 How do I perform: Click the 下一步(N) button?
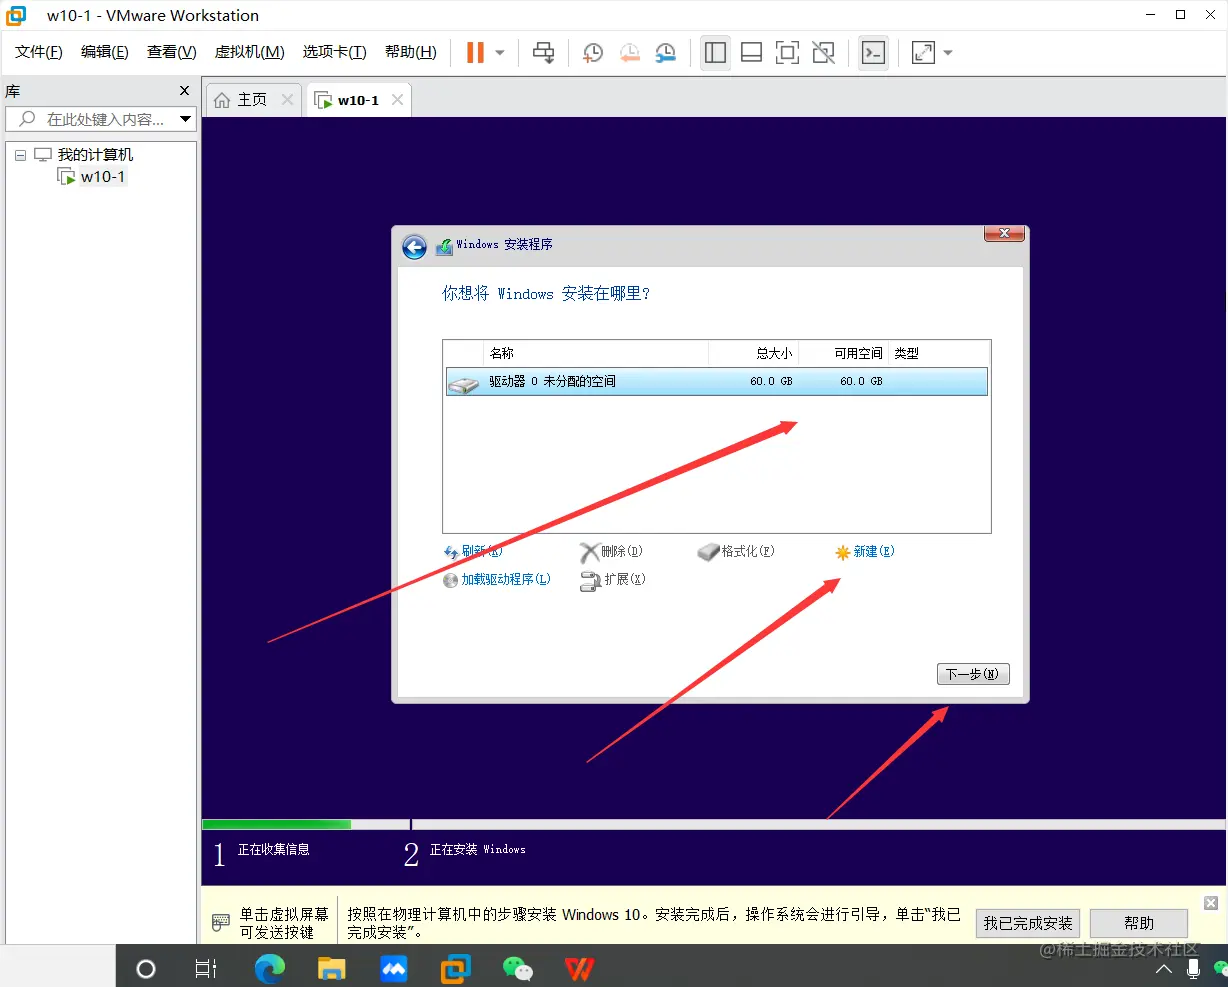973,674
